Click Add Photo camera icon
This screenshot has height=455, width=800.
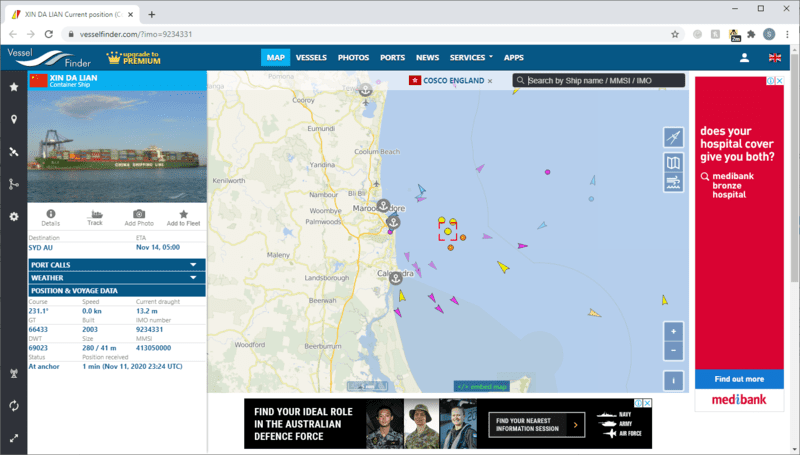tap(139, 218)
